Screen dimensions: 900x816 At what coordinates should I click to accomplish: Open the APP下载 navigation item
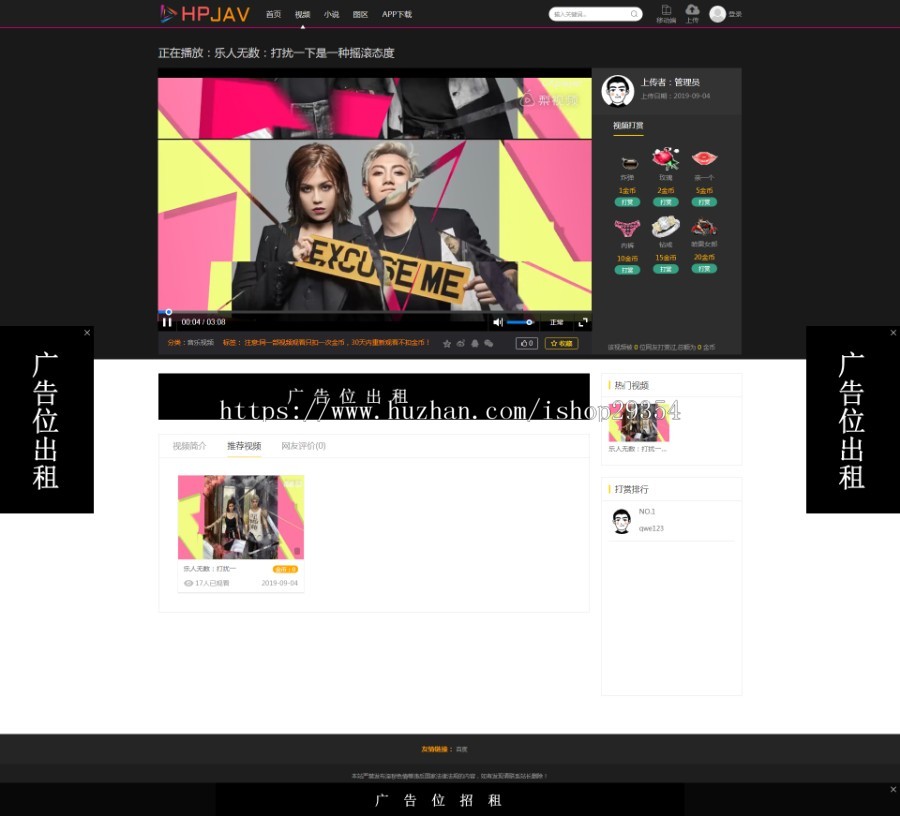point(396,14)
